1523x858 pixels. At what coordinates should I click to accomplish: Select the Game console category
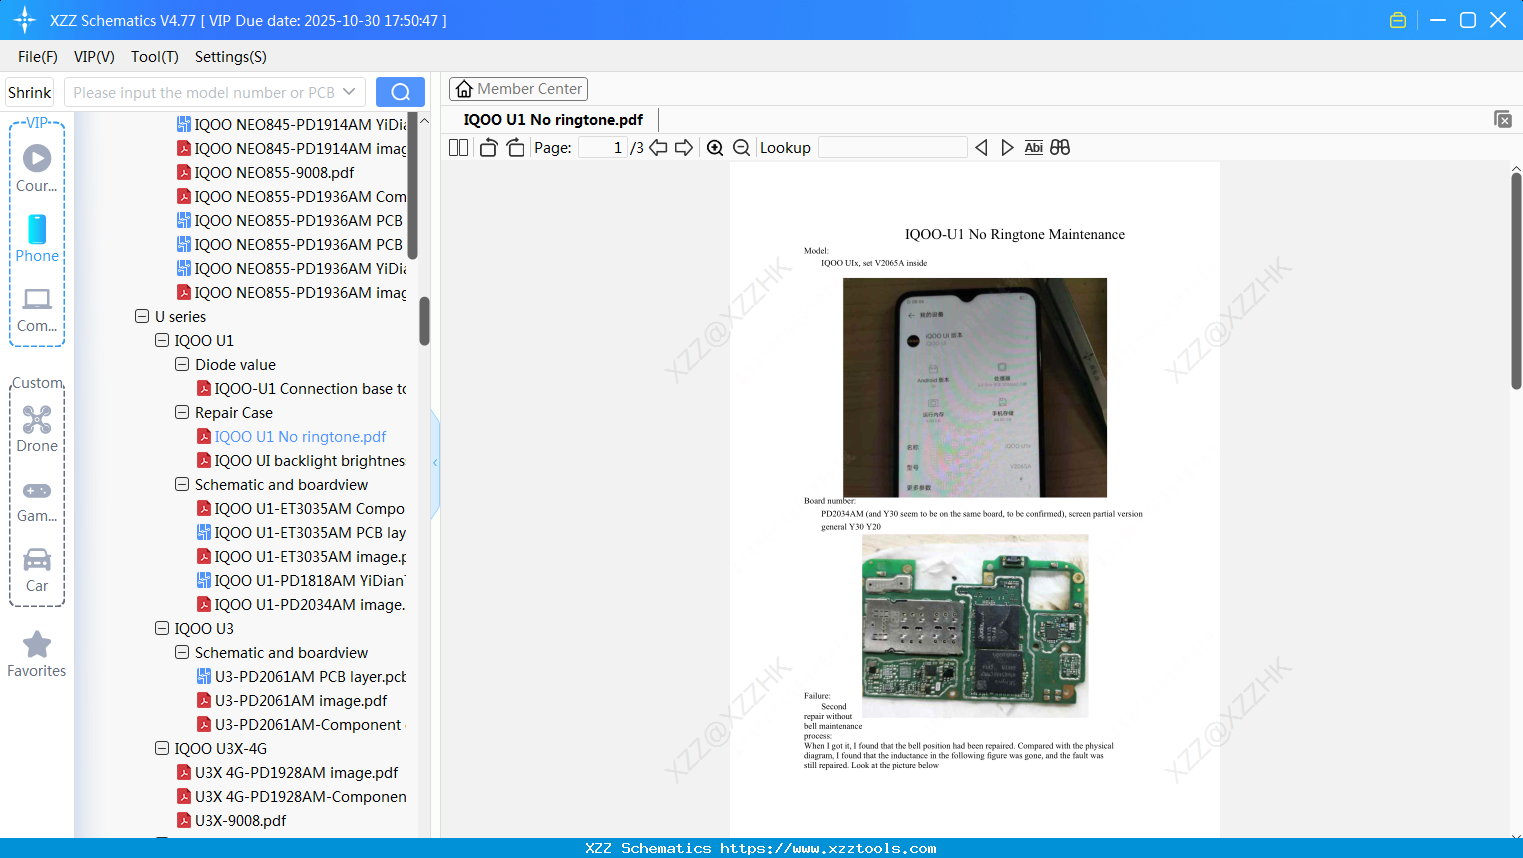point(37,500)
